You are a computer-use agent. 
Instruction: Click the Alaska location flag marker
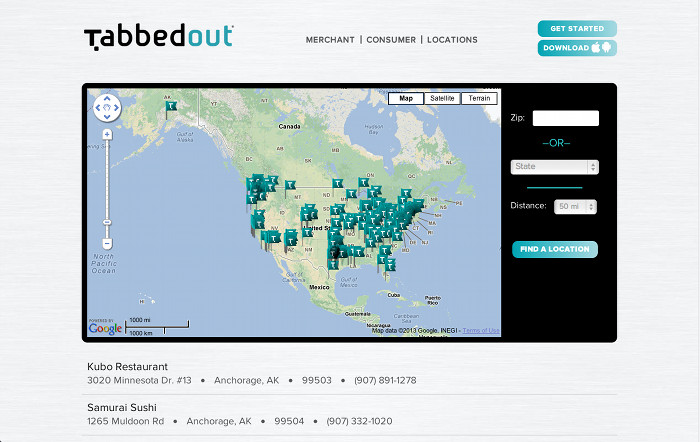tap(171, 103)
